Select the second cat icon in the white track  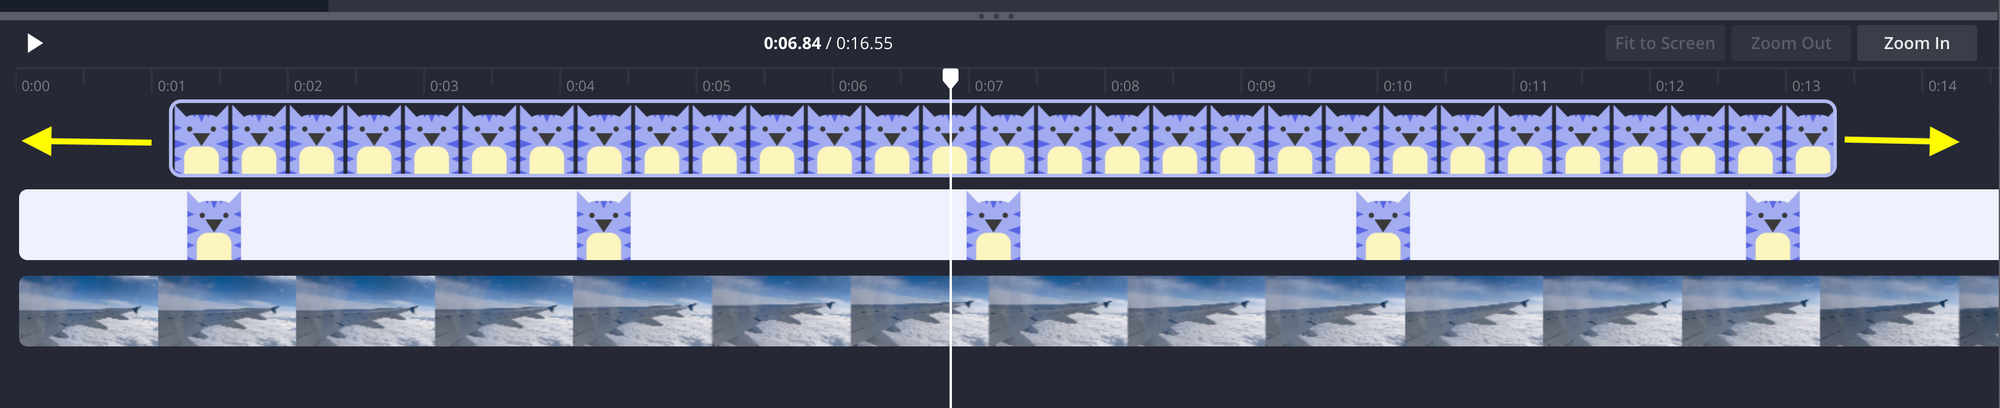604,226
